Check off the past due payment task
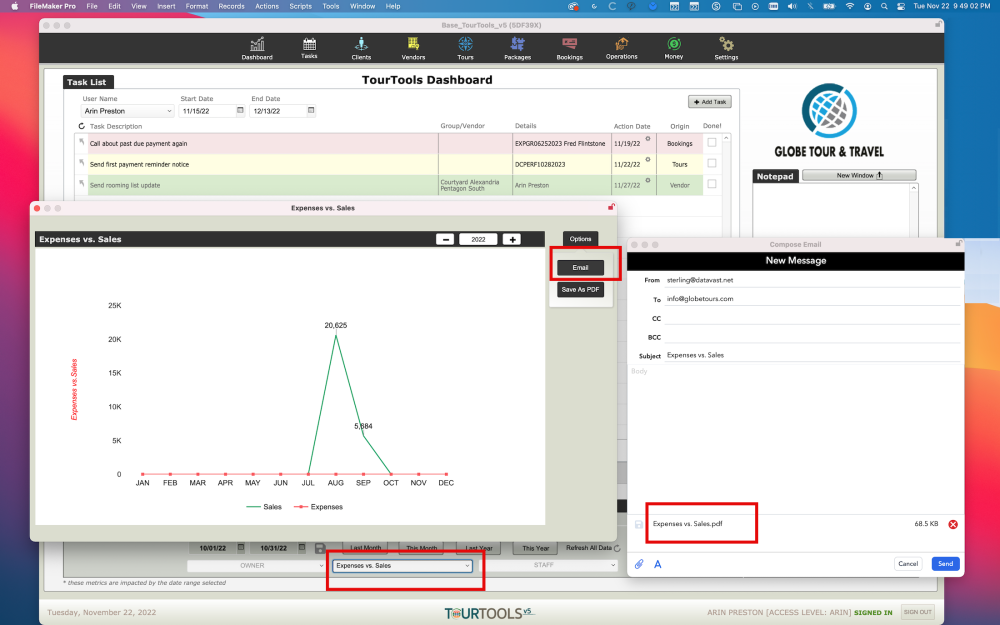1000x625 pixels. pos(712,143)
